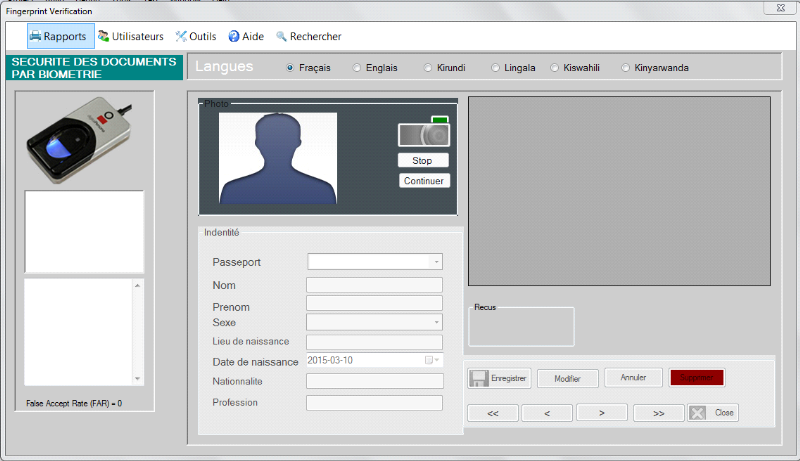Go to the last record with >>
This screenshot has width=800, height=461.
click(x=659, y=413)
